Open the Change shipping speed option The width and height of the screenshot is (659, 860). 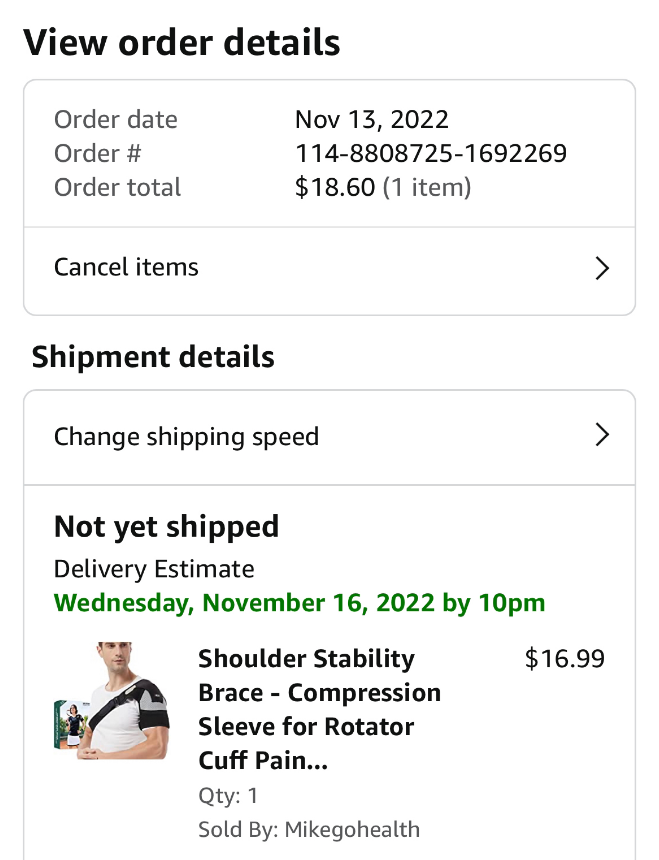pos(187,437)
